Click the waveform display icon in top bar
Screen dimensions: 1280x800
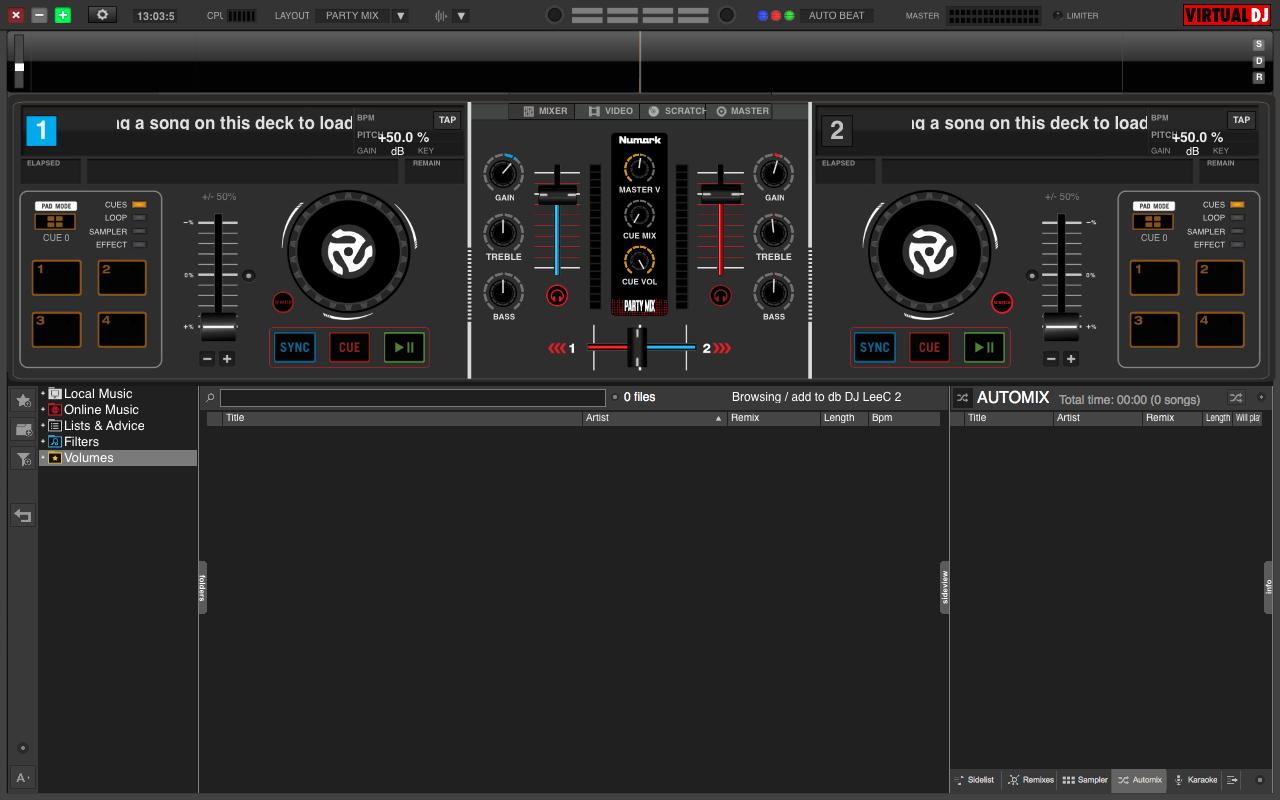[442, 16]
